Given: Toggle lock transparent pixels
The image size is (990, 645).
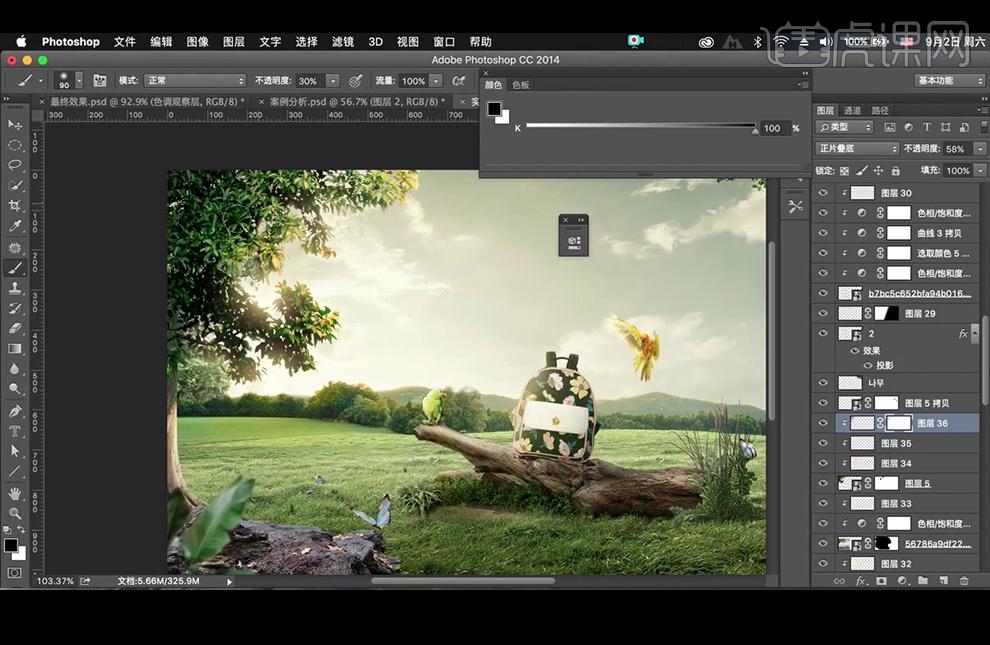Looking at the screenshot, I should (844, 170).
